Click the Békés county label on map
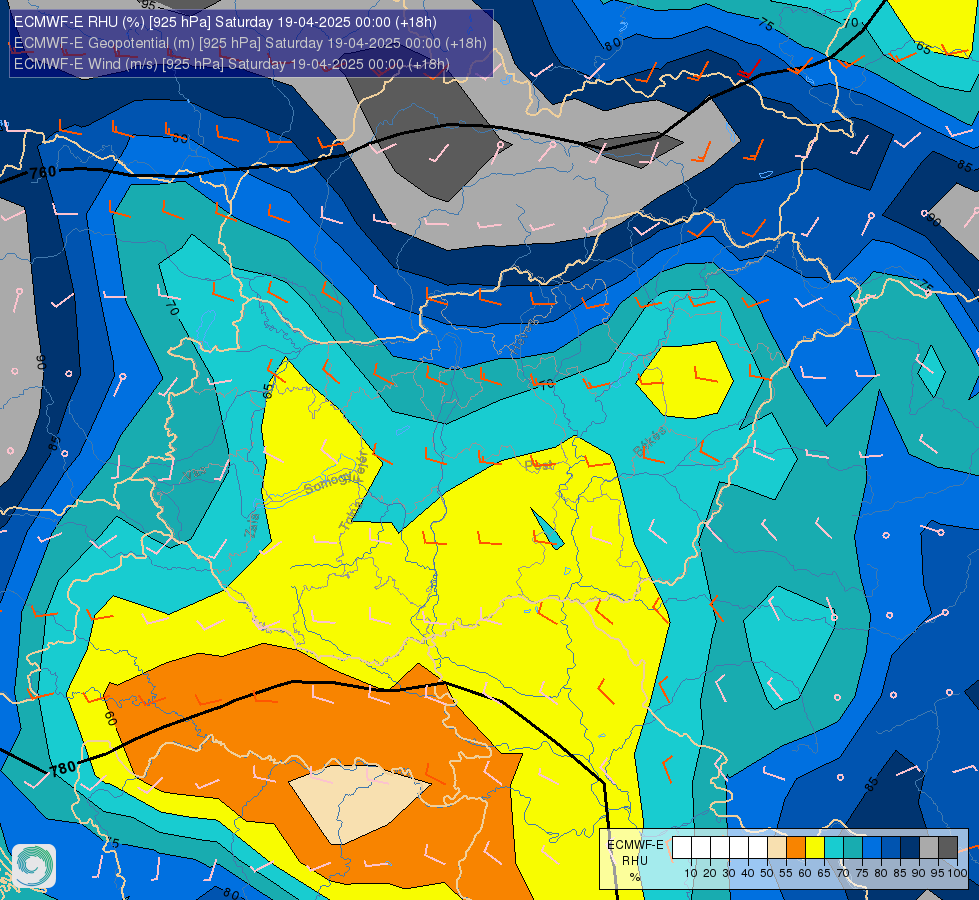 tap(649, 441)
